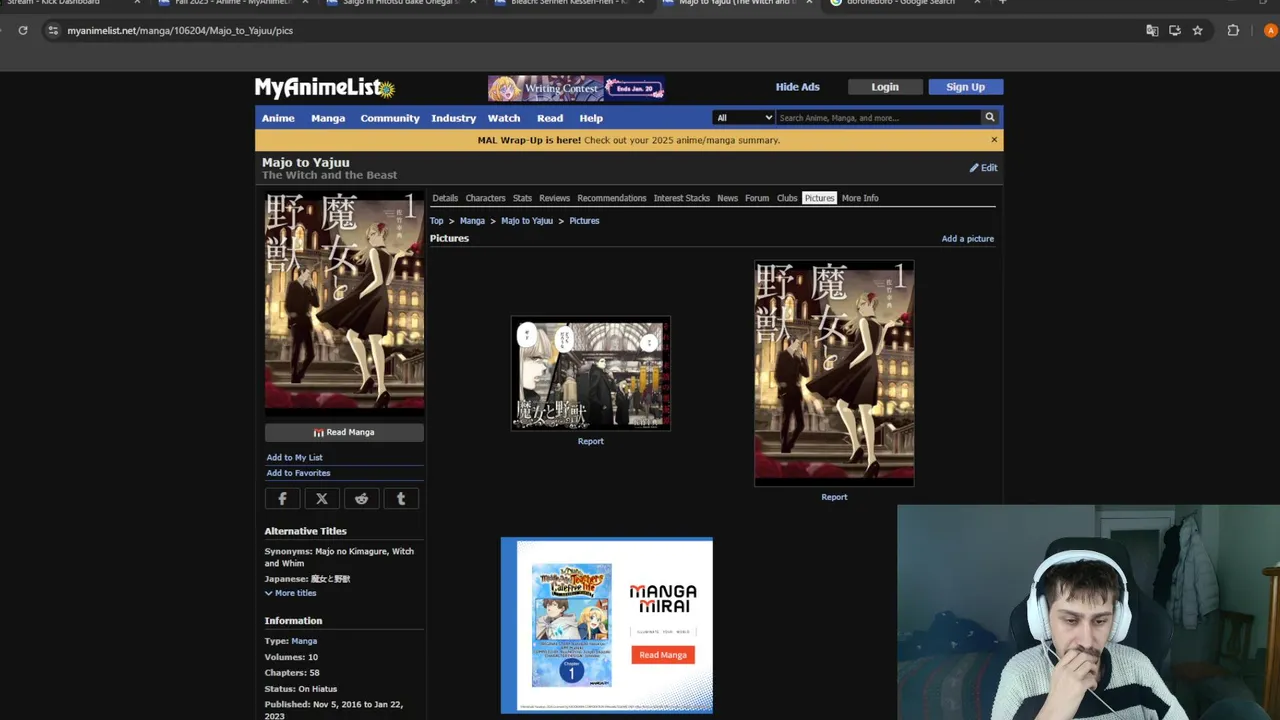
Task: Click the Majo to Yajuu breadcrumb link
Action: click(x=527, y=221)
